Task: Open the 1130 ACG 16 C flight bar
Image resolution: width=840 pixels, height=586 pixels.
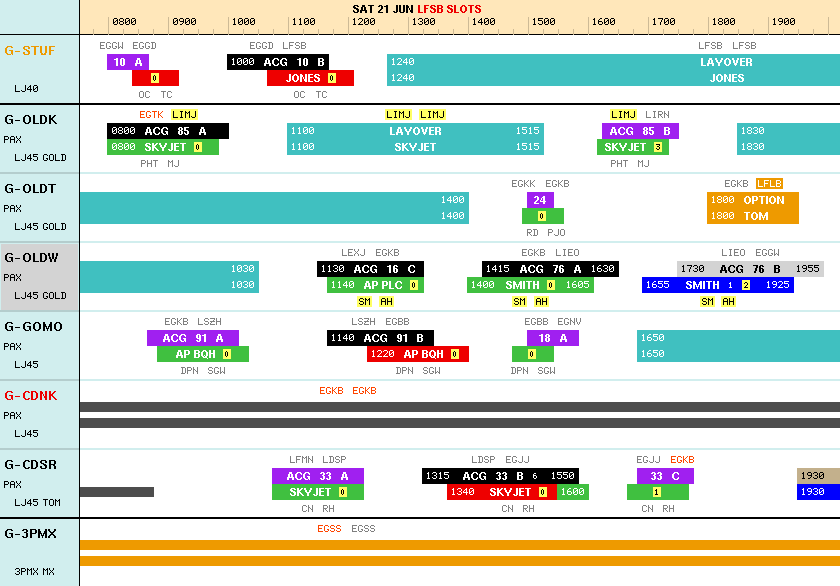Action: [370, 269]
